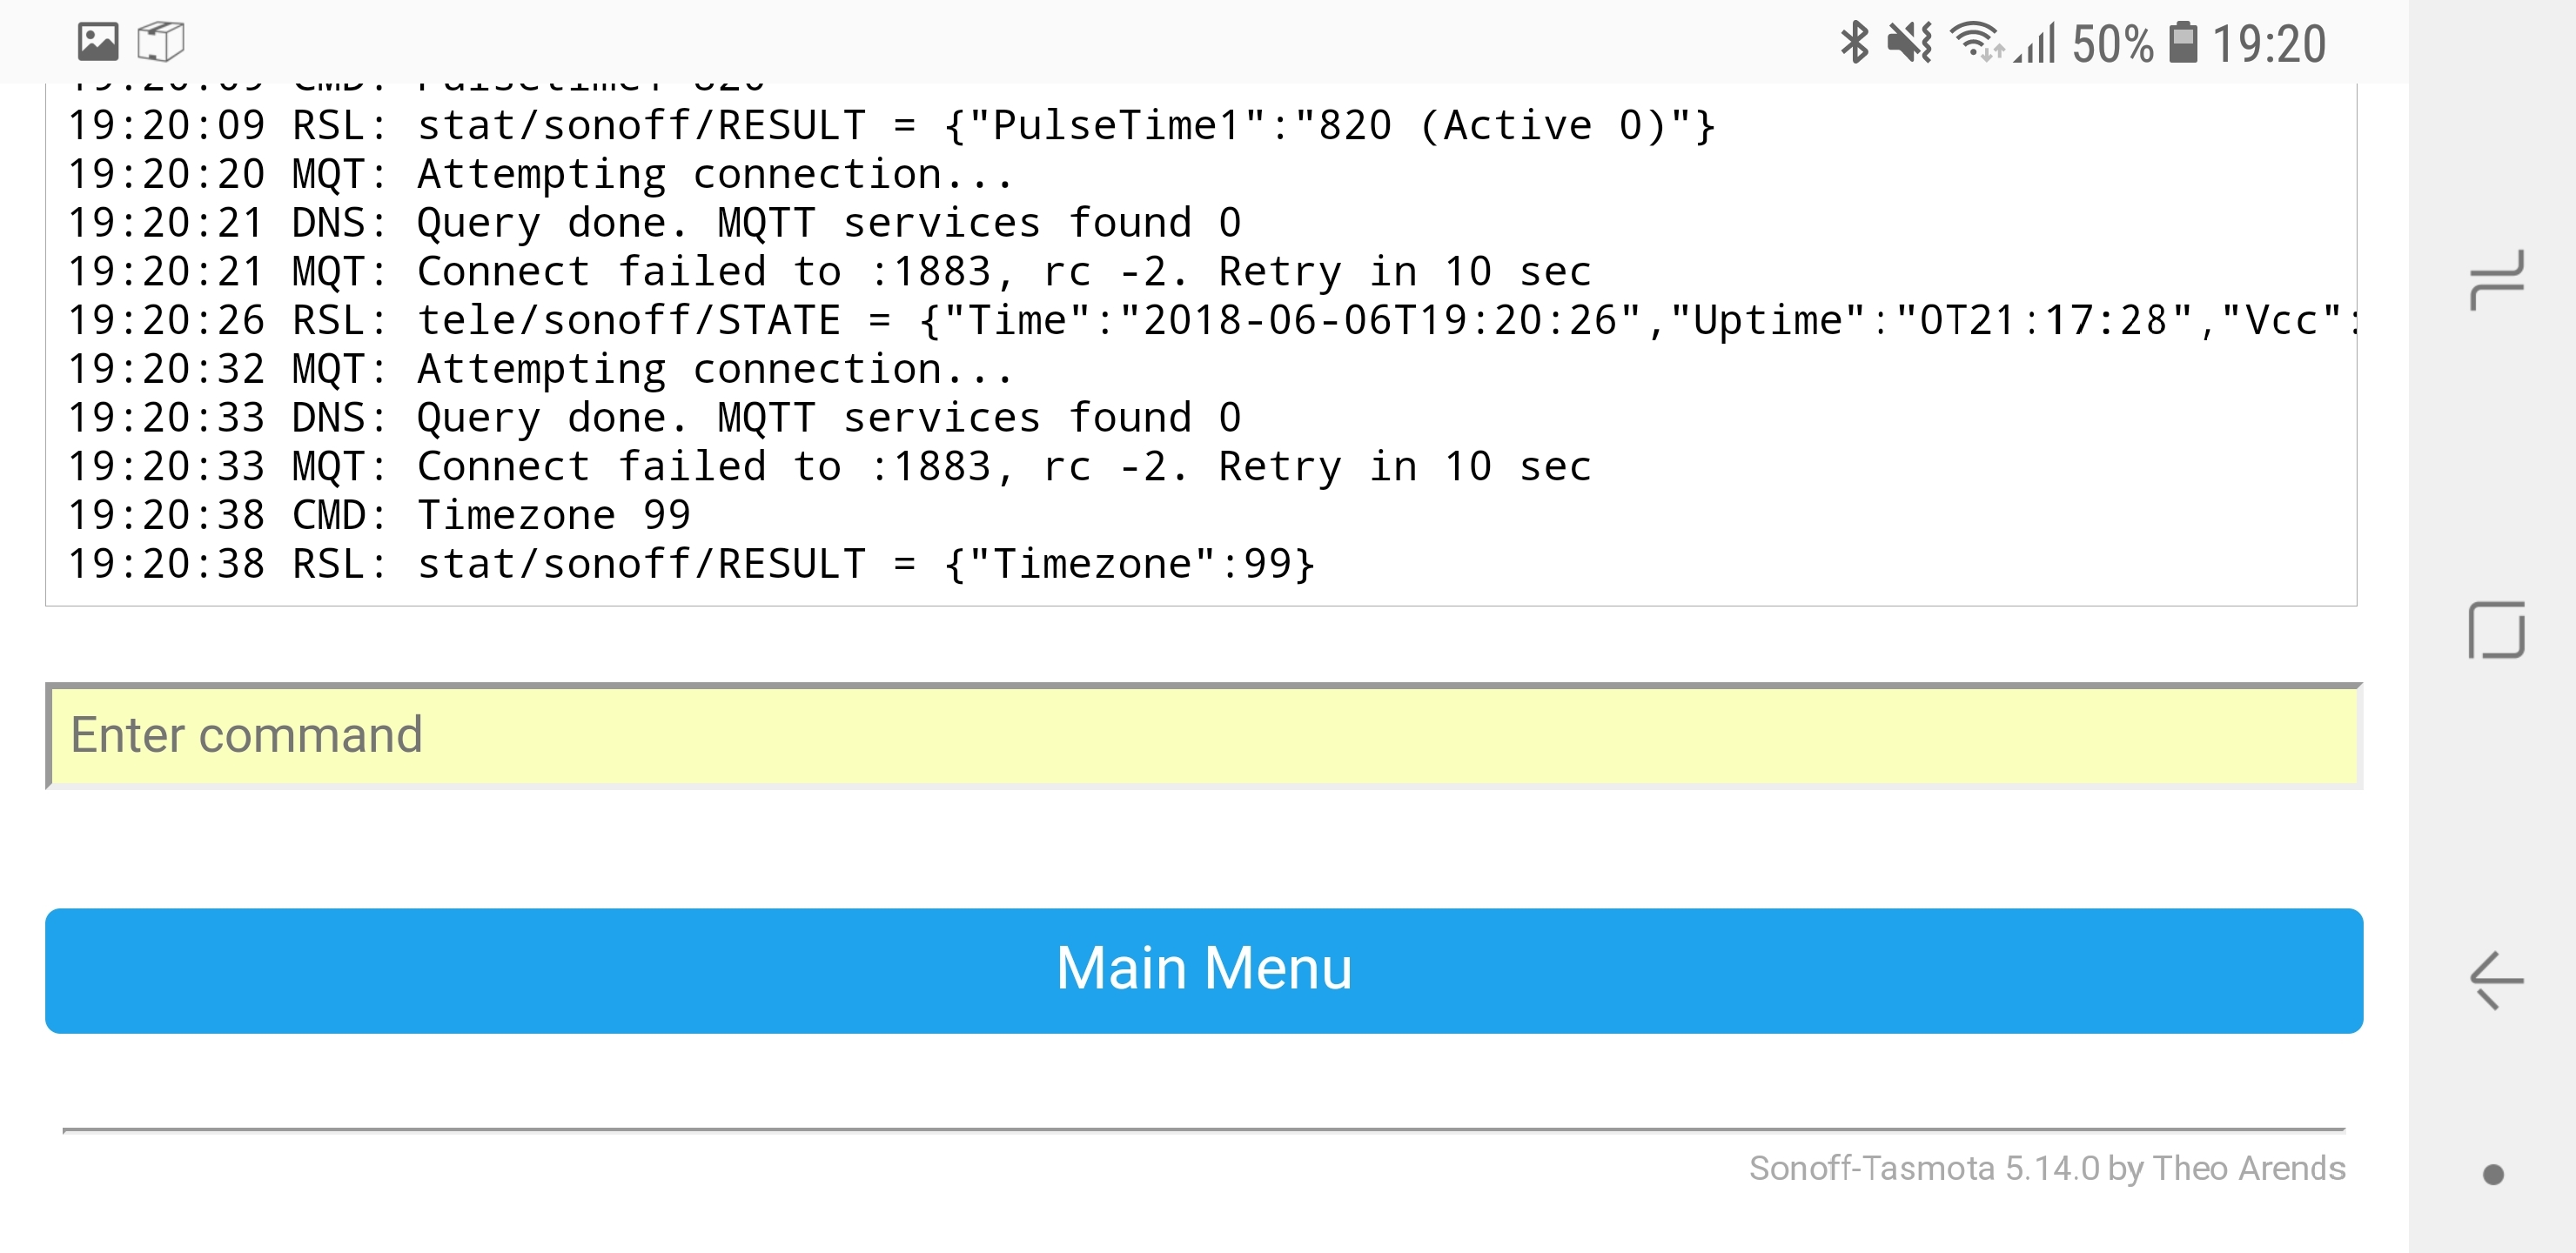The height and width of the screenshot is (1253, 2576).
Task: Tap the back arrow in navigation bar
Action: pos(2496,980)
